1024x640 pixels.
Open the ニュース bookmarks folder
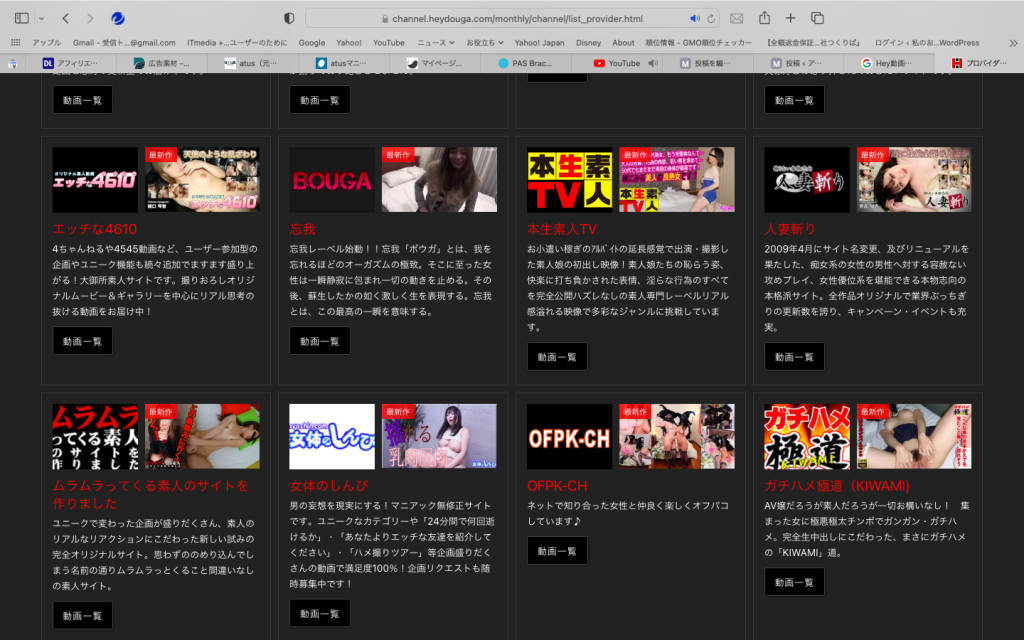tap(435, 43)
